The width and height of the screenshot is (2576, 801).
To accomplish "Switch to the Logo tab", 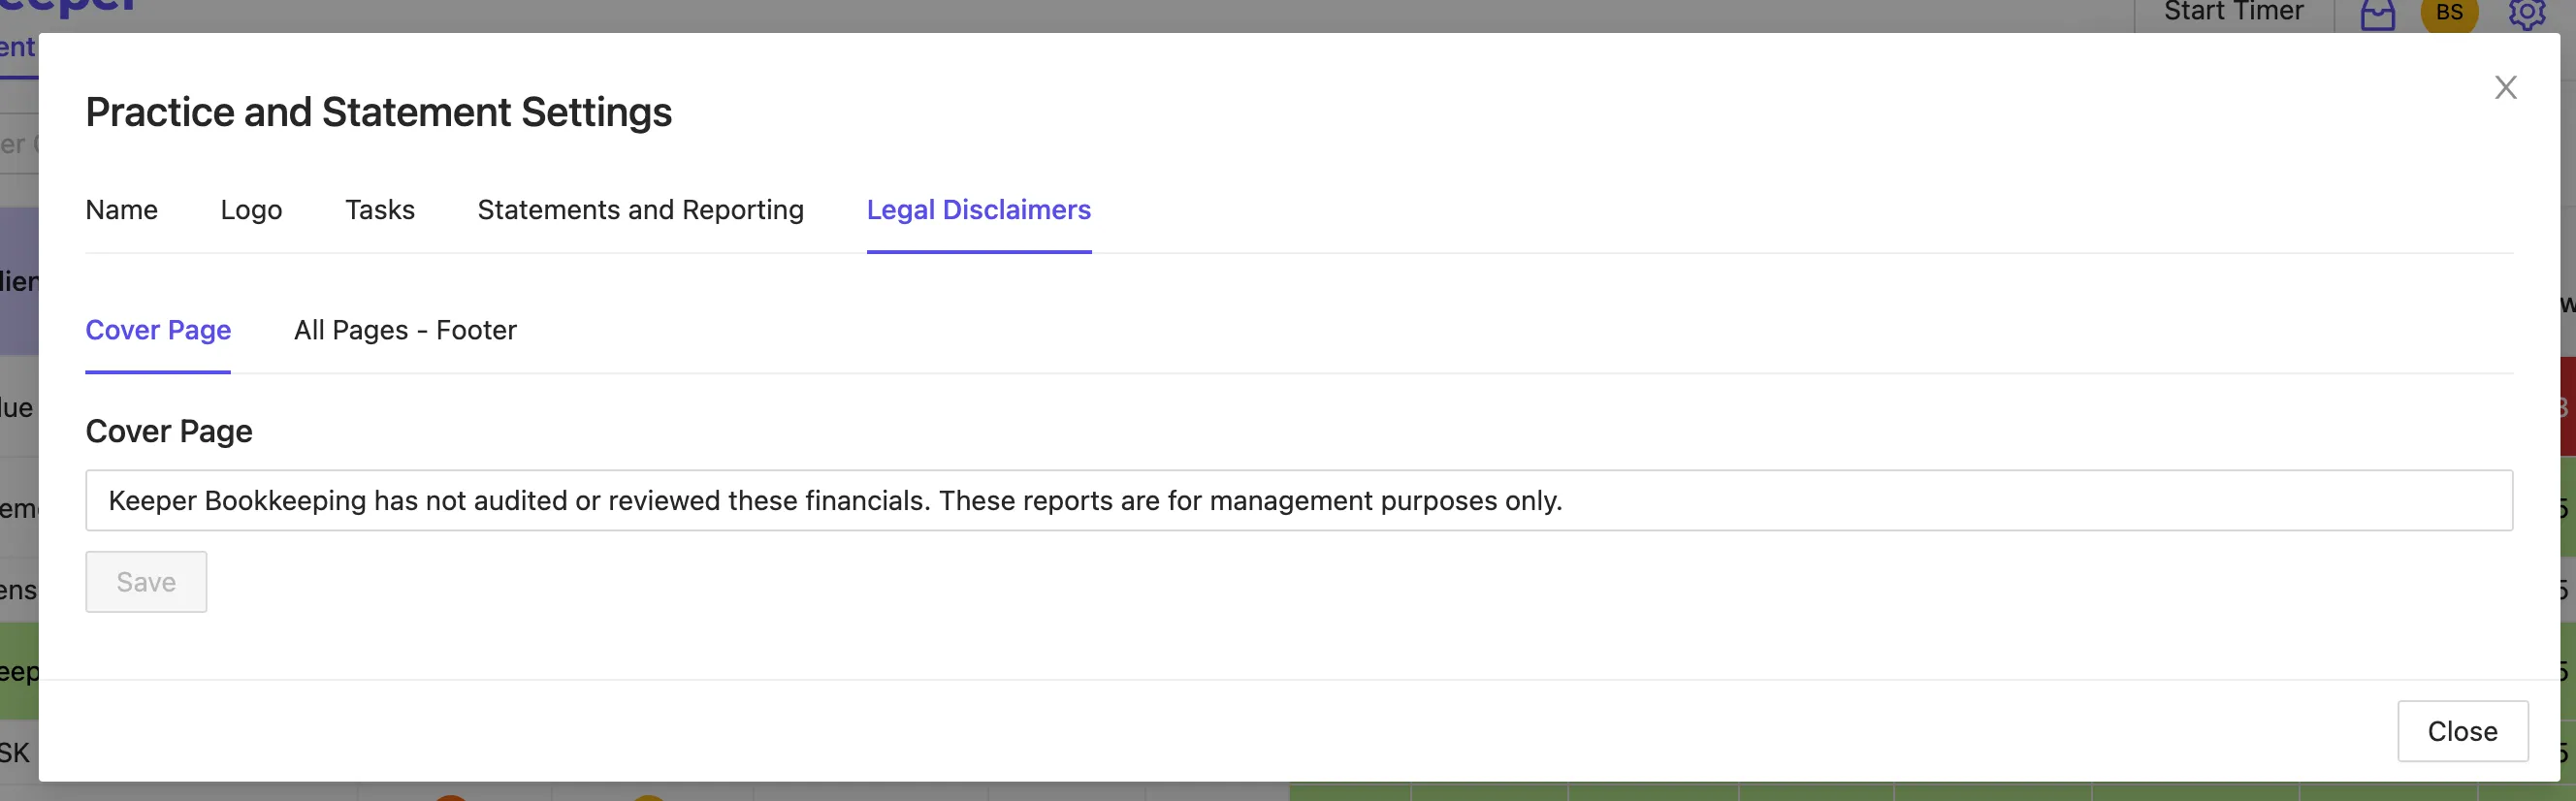I will [x=251, y=210].
